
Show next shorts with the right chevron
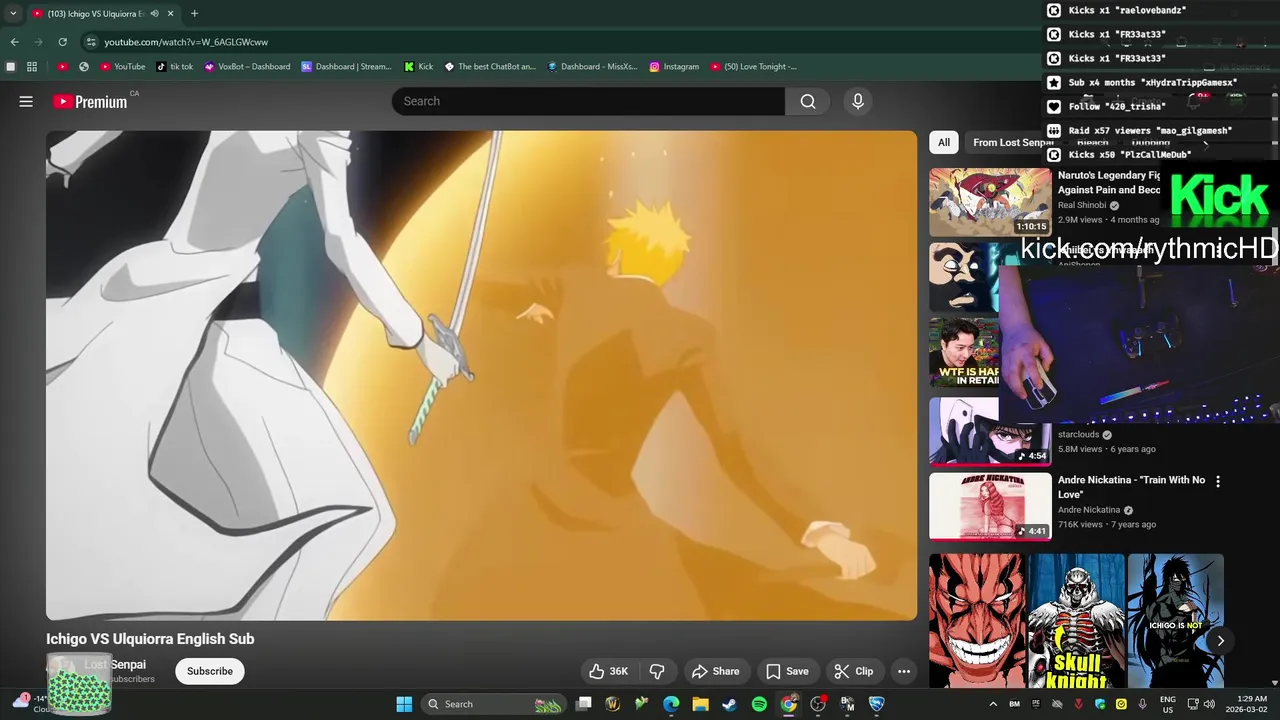(1220, 641)
